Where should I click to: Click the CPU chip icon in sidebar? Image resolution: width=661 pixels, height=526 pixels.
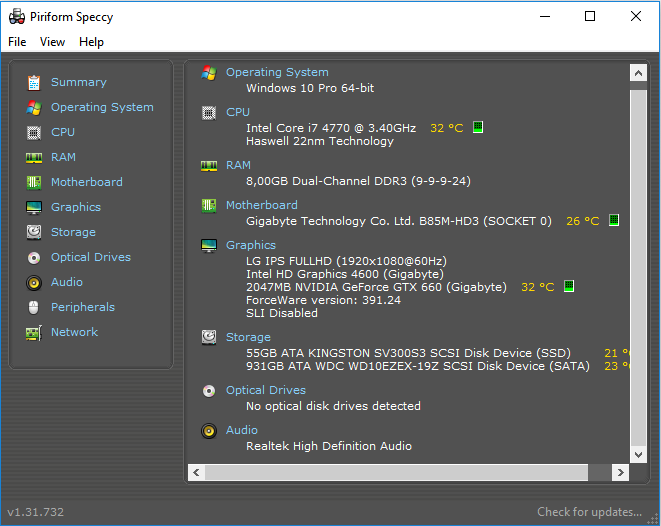point(34,133)
